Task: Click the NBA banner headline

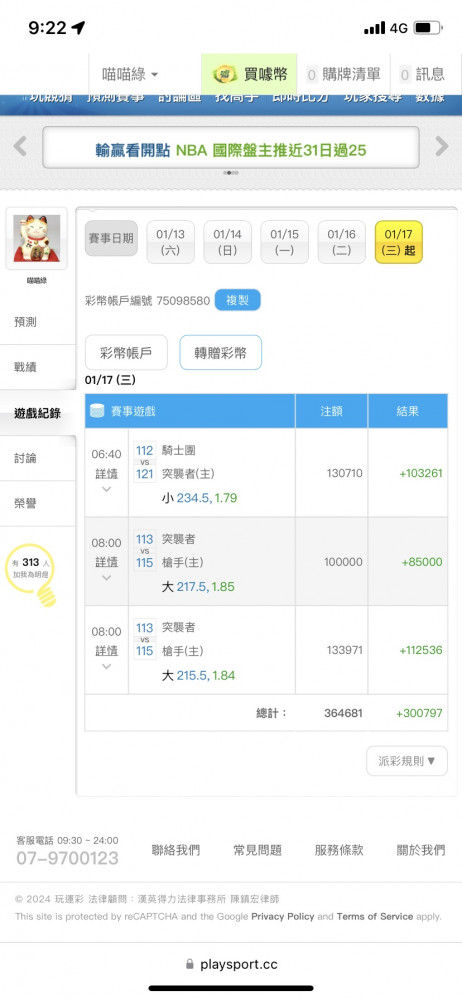Action: 231,151
